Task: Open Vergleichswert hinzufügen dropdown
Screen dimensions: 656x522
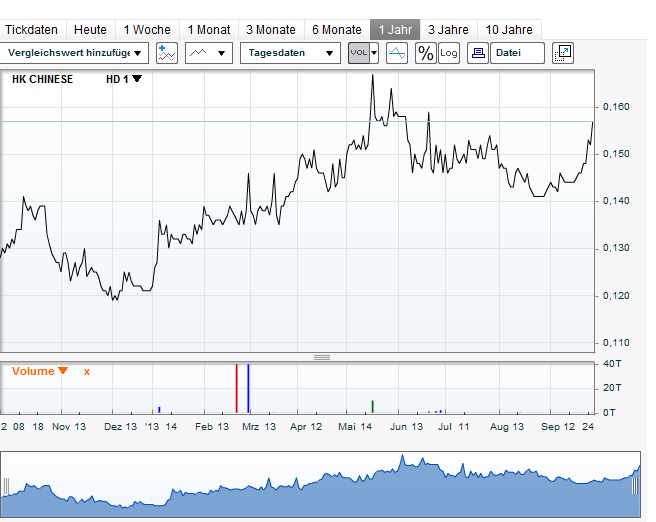Action: pyautogui.click(x=74, y=53)
